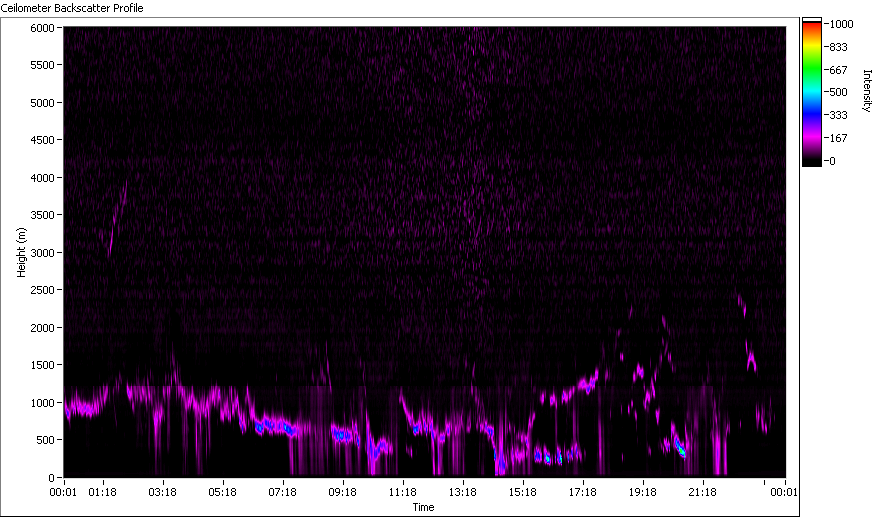Click the 13:18 time axis tick label
Viewport: 876px width, 517px height.
[463, 492]
